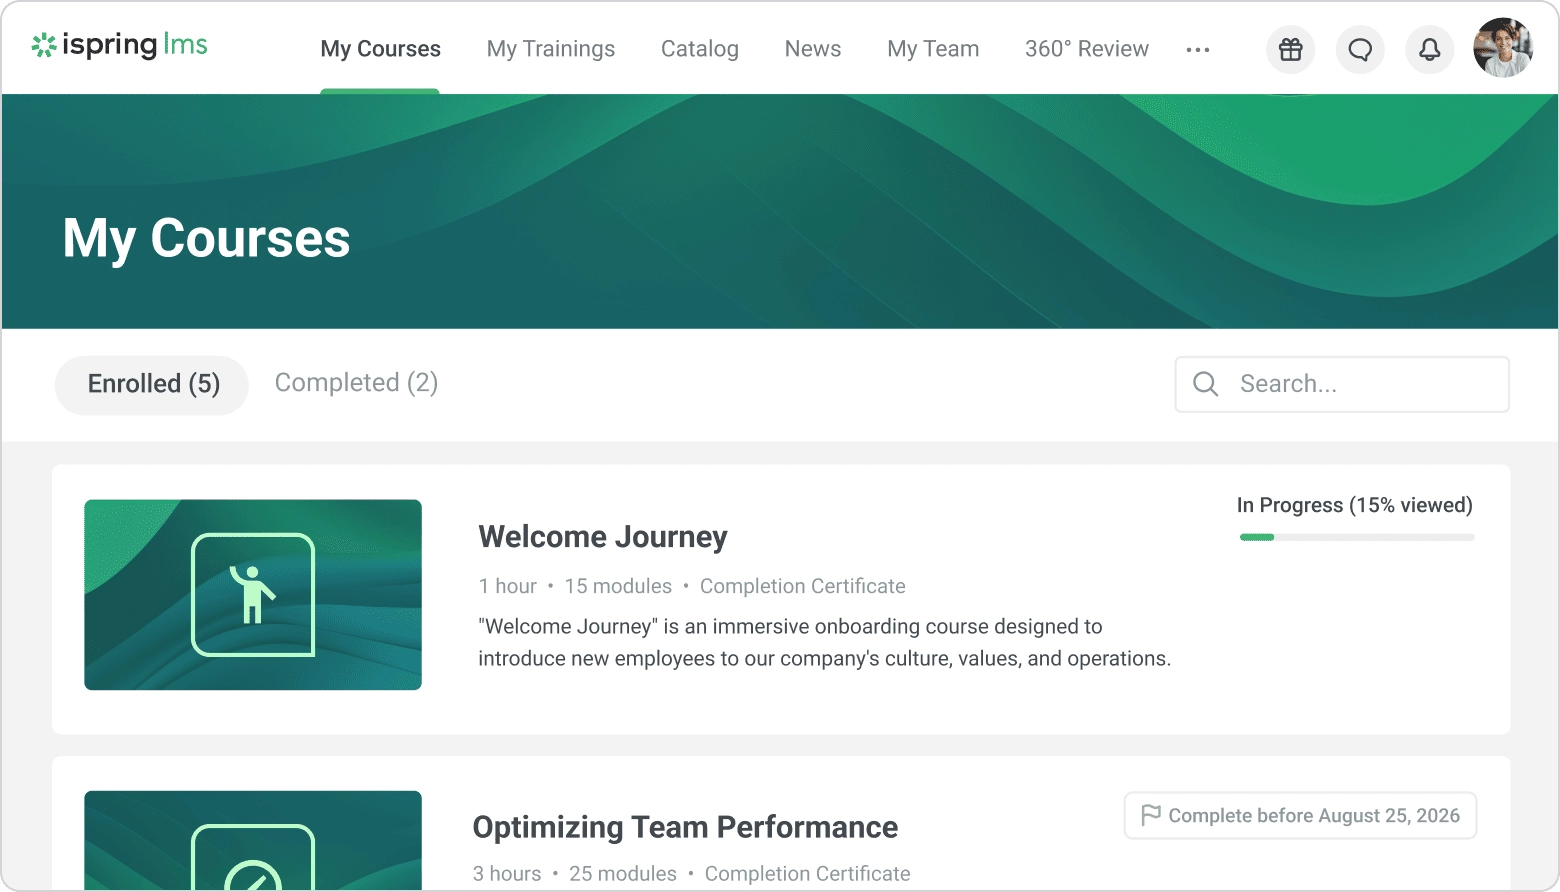Screen dimensions: 1560x892
Task: Click the flag icon on deadline badge
Action: coord(1151,815)
